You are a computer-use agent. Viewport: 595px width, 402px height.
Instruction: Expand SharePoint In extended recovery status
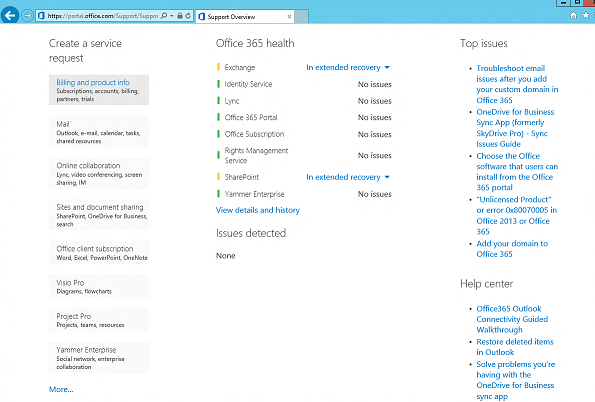348,177
